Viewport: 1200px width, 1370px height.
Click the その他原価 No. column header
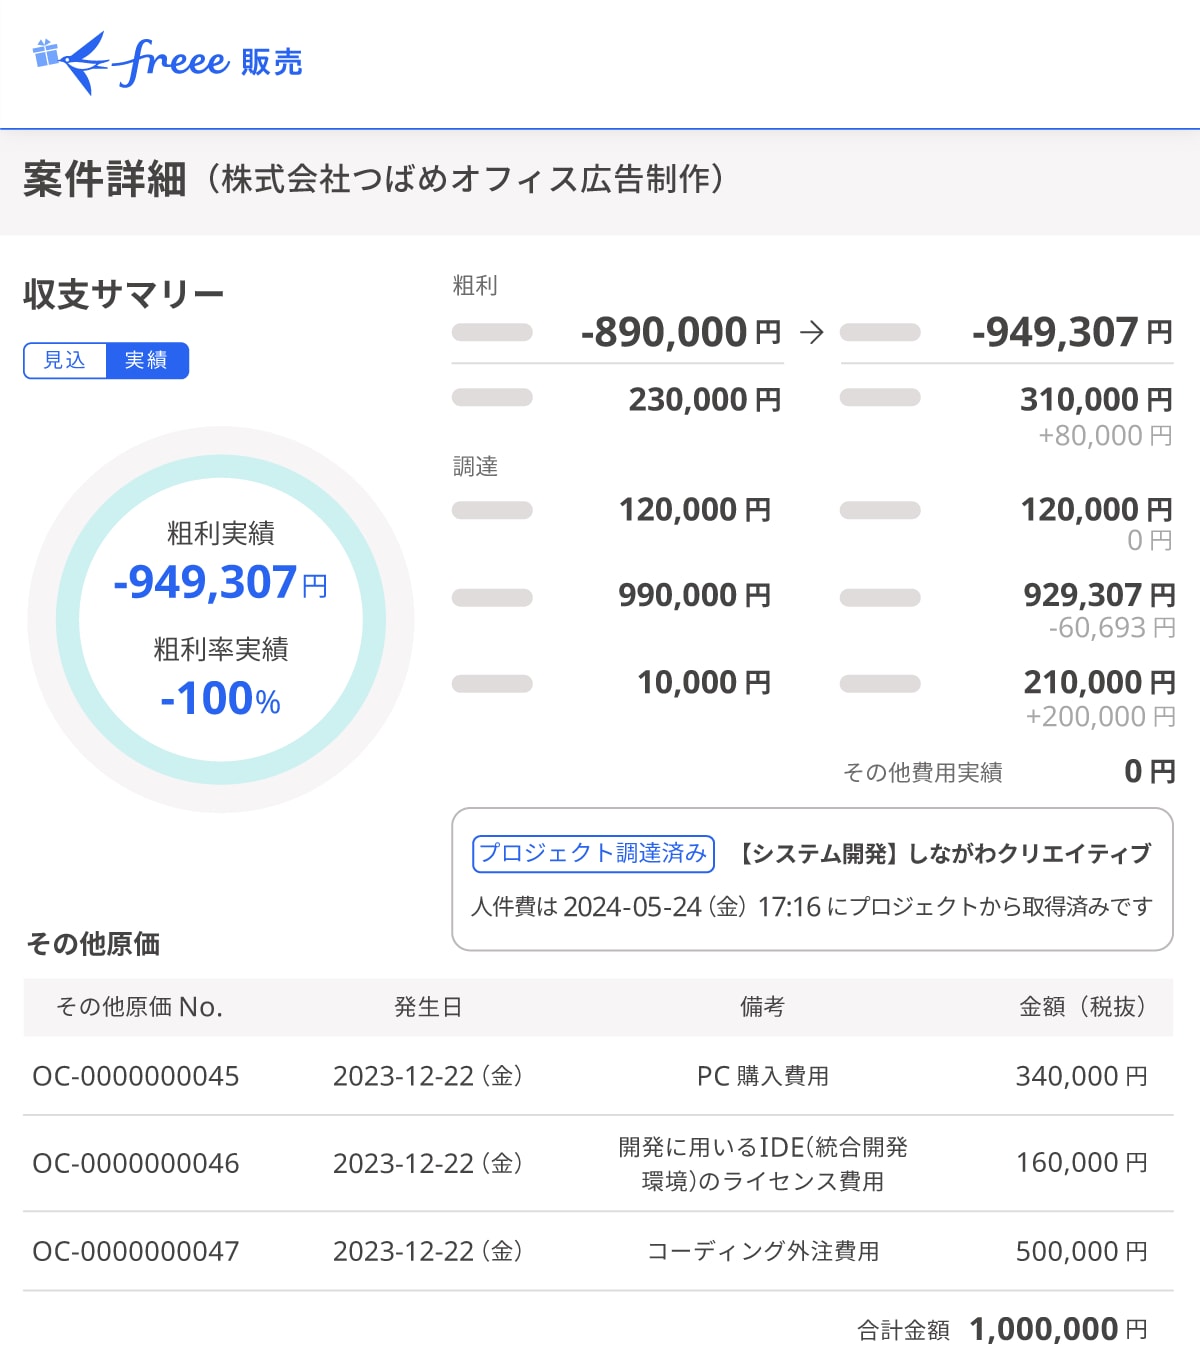(x=139, y=1007)
